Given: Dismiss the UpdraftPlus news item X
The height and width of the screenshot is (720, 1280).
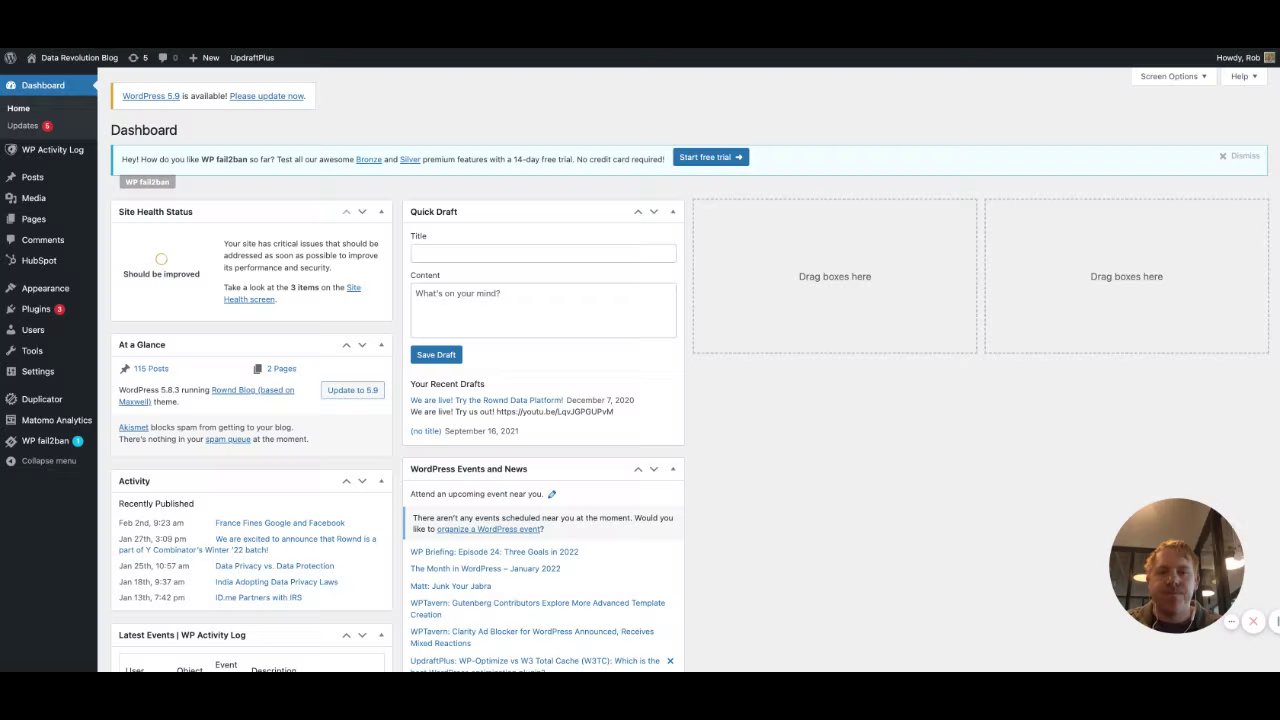Looking at the screenshot, I should pos(670,661).
